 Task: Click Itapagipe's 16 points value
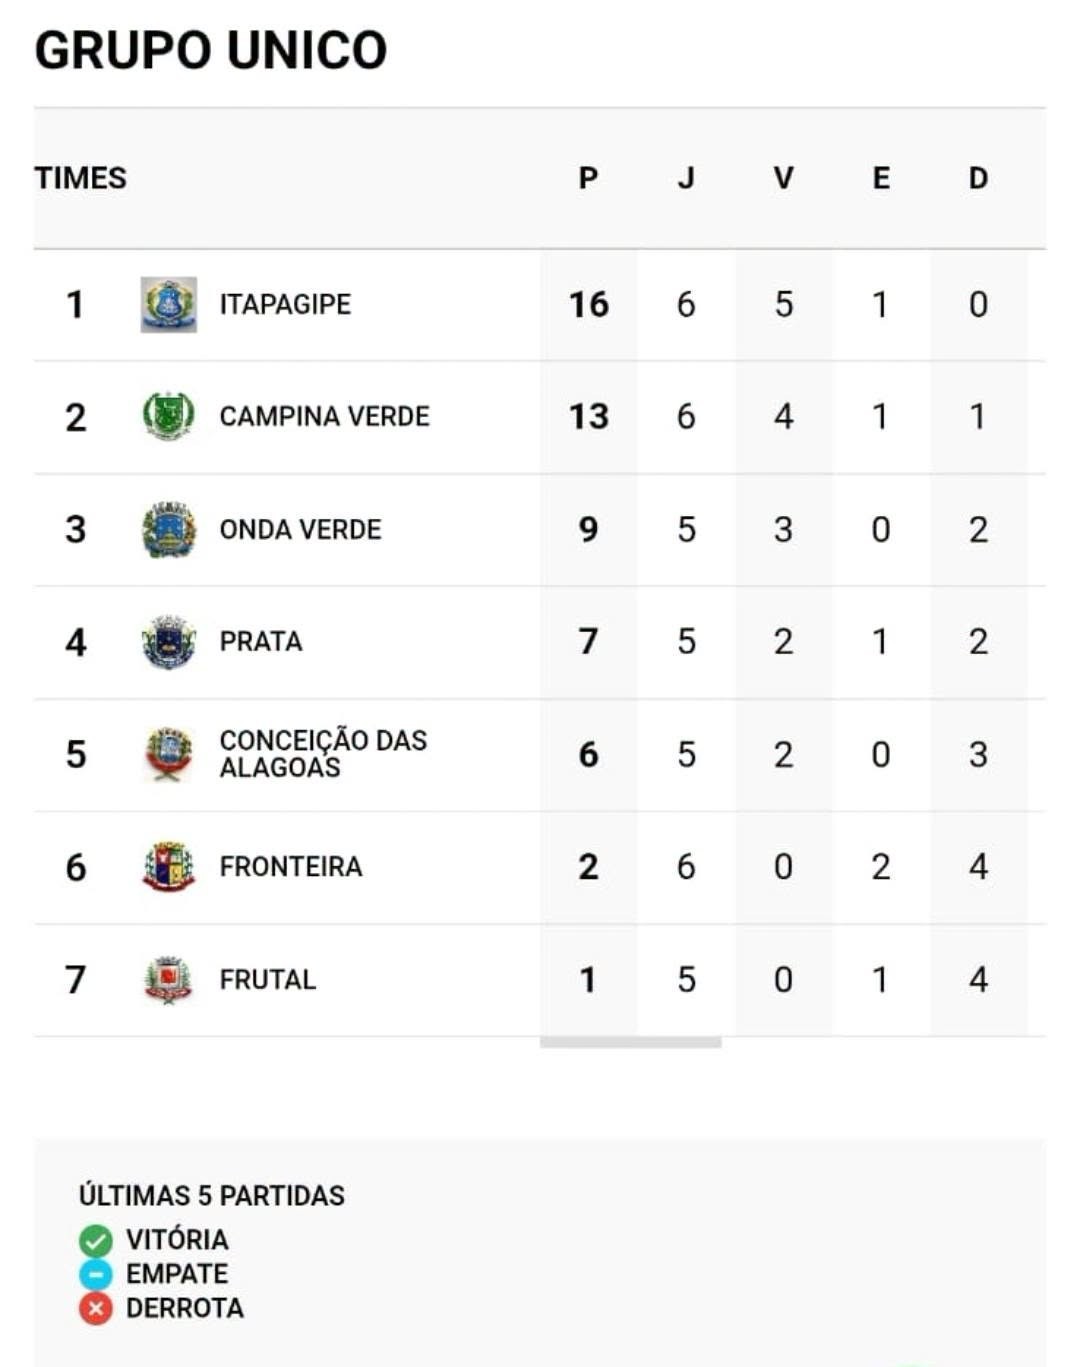[x=588, y=304]
